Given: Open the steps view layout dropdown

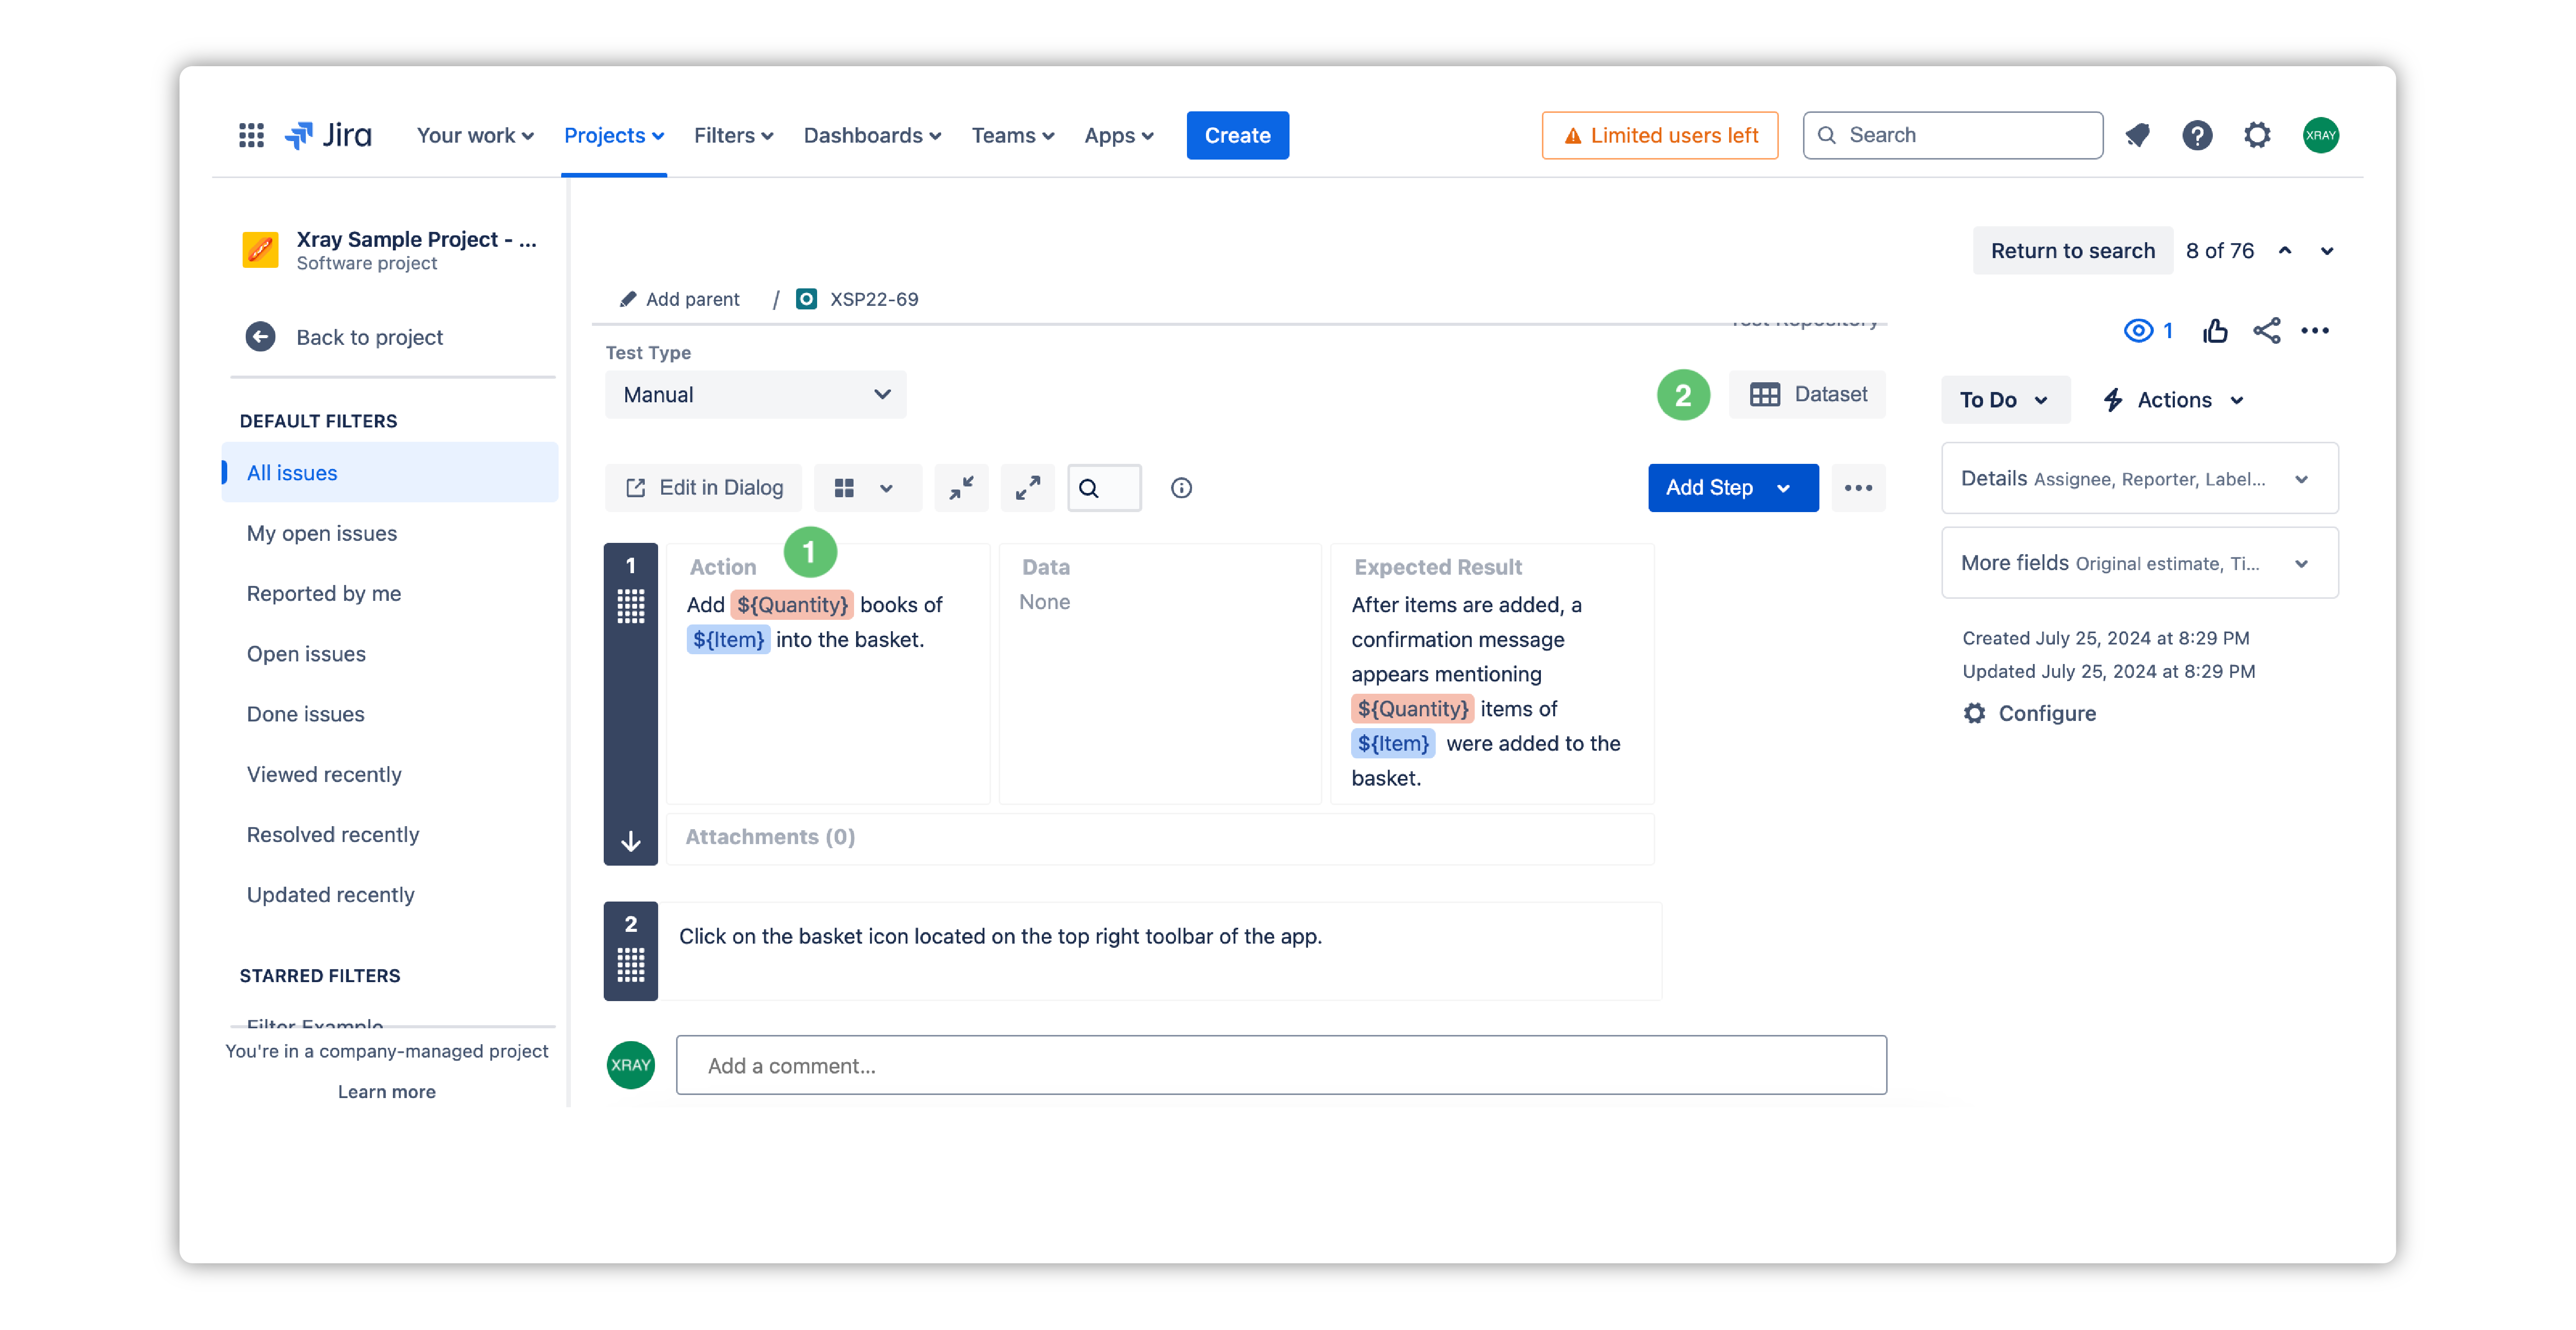Looking at the screenshot, I should [865, 488].
